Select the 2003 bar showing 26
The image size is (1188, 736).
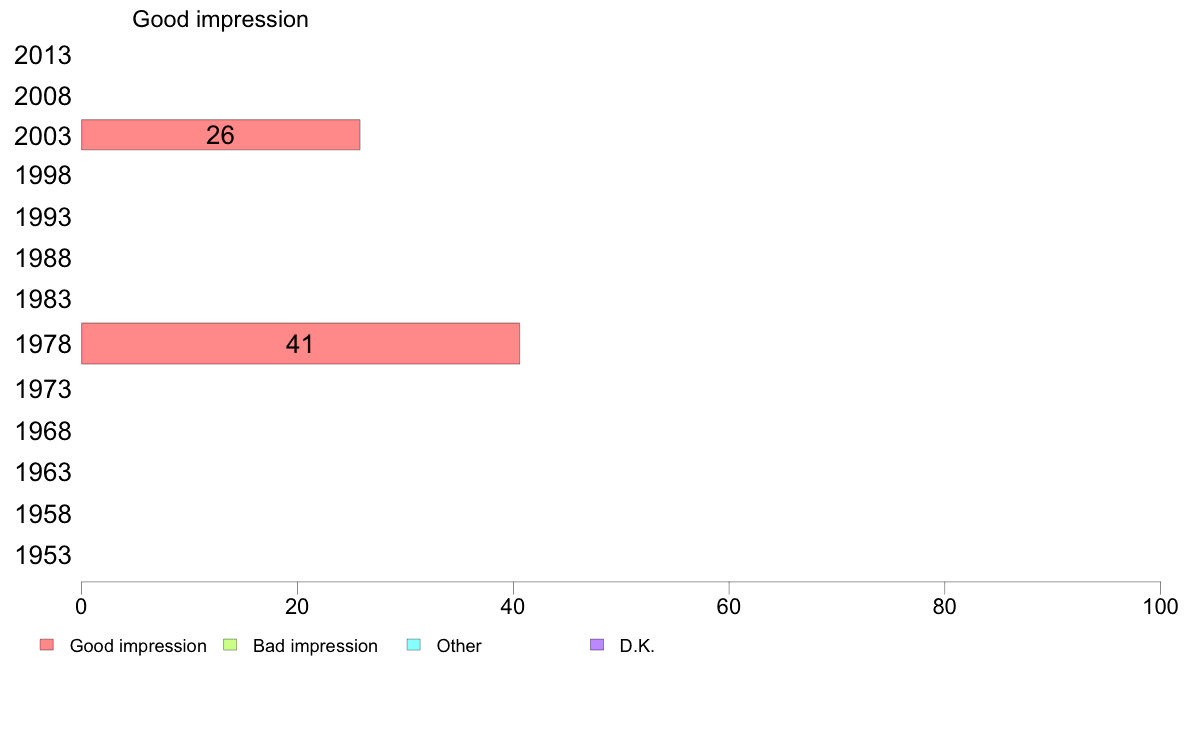[x=220, y=135]
